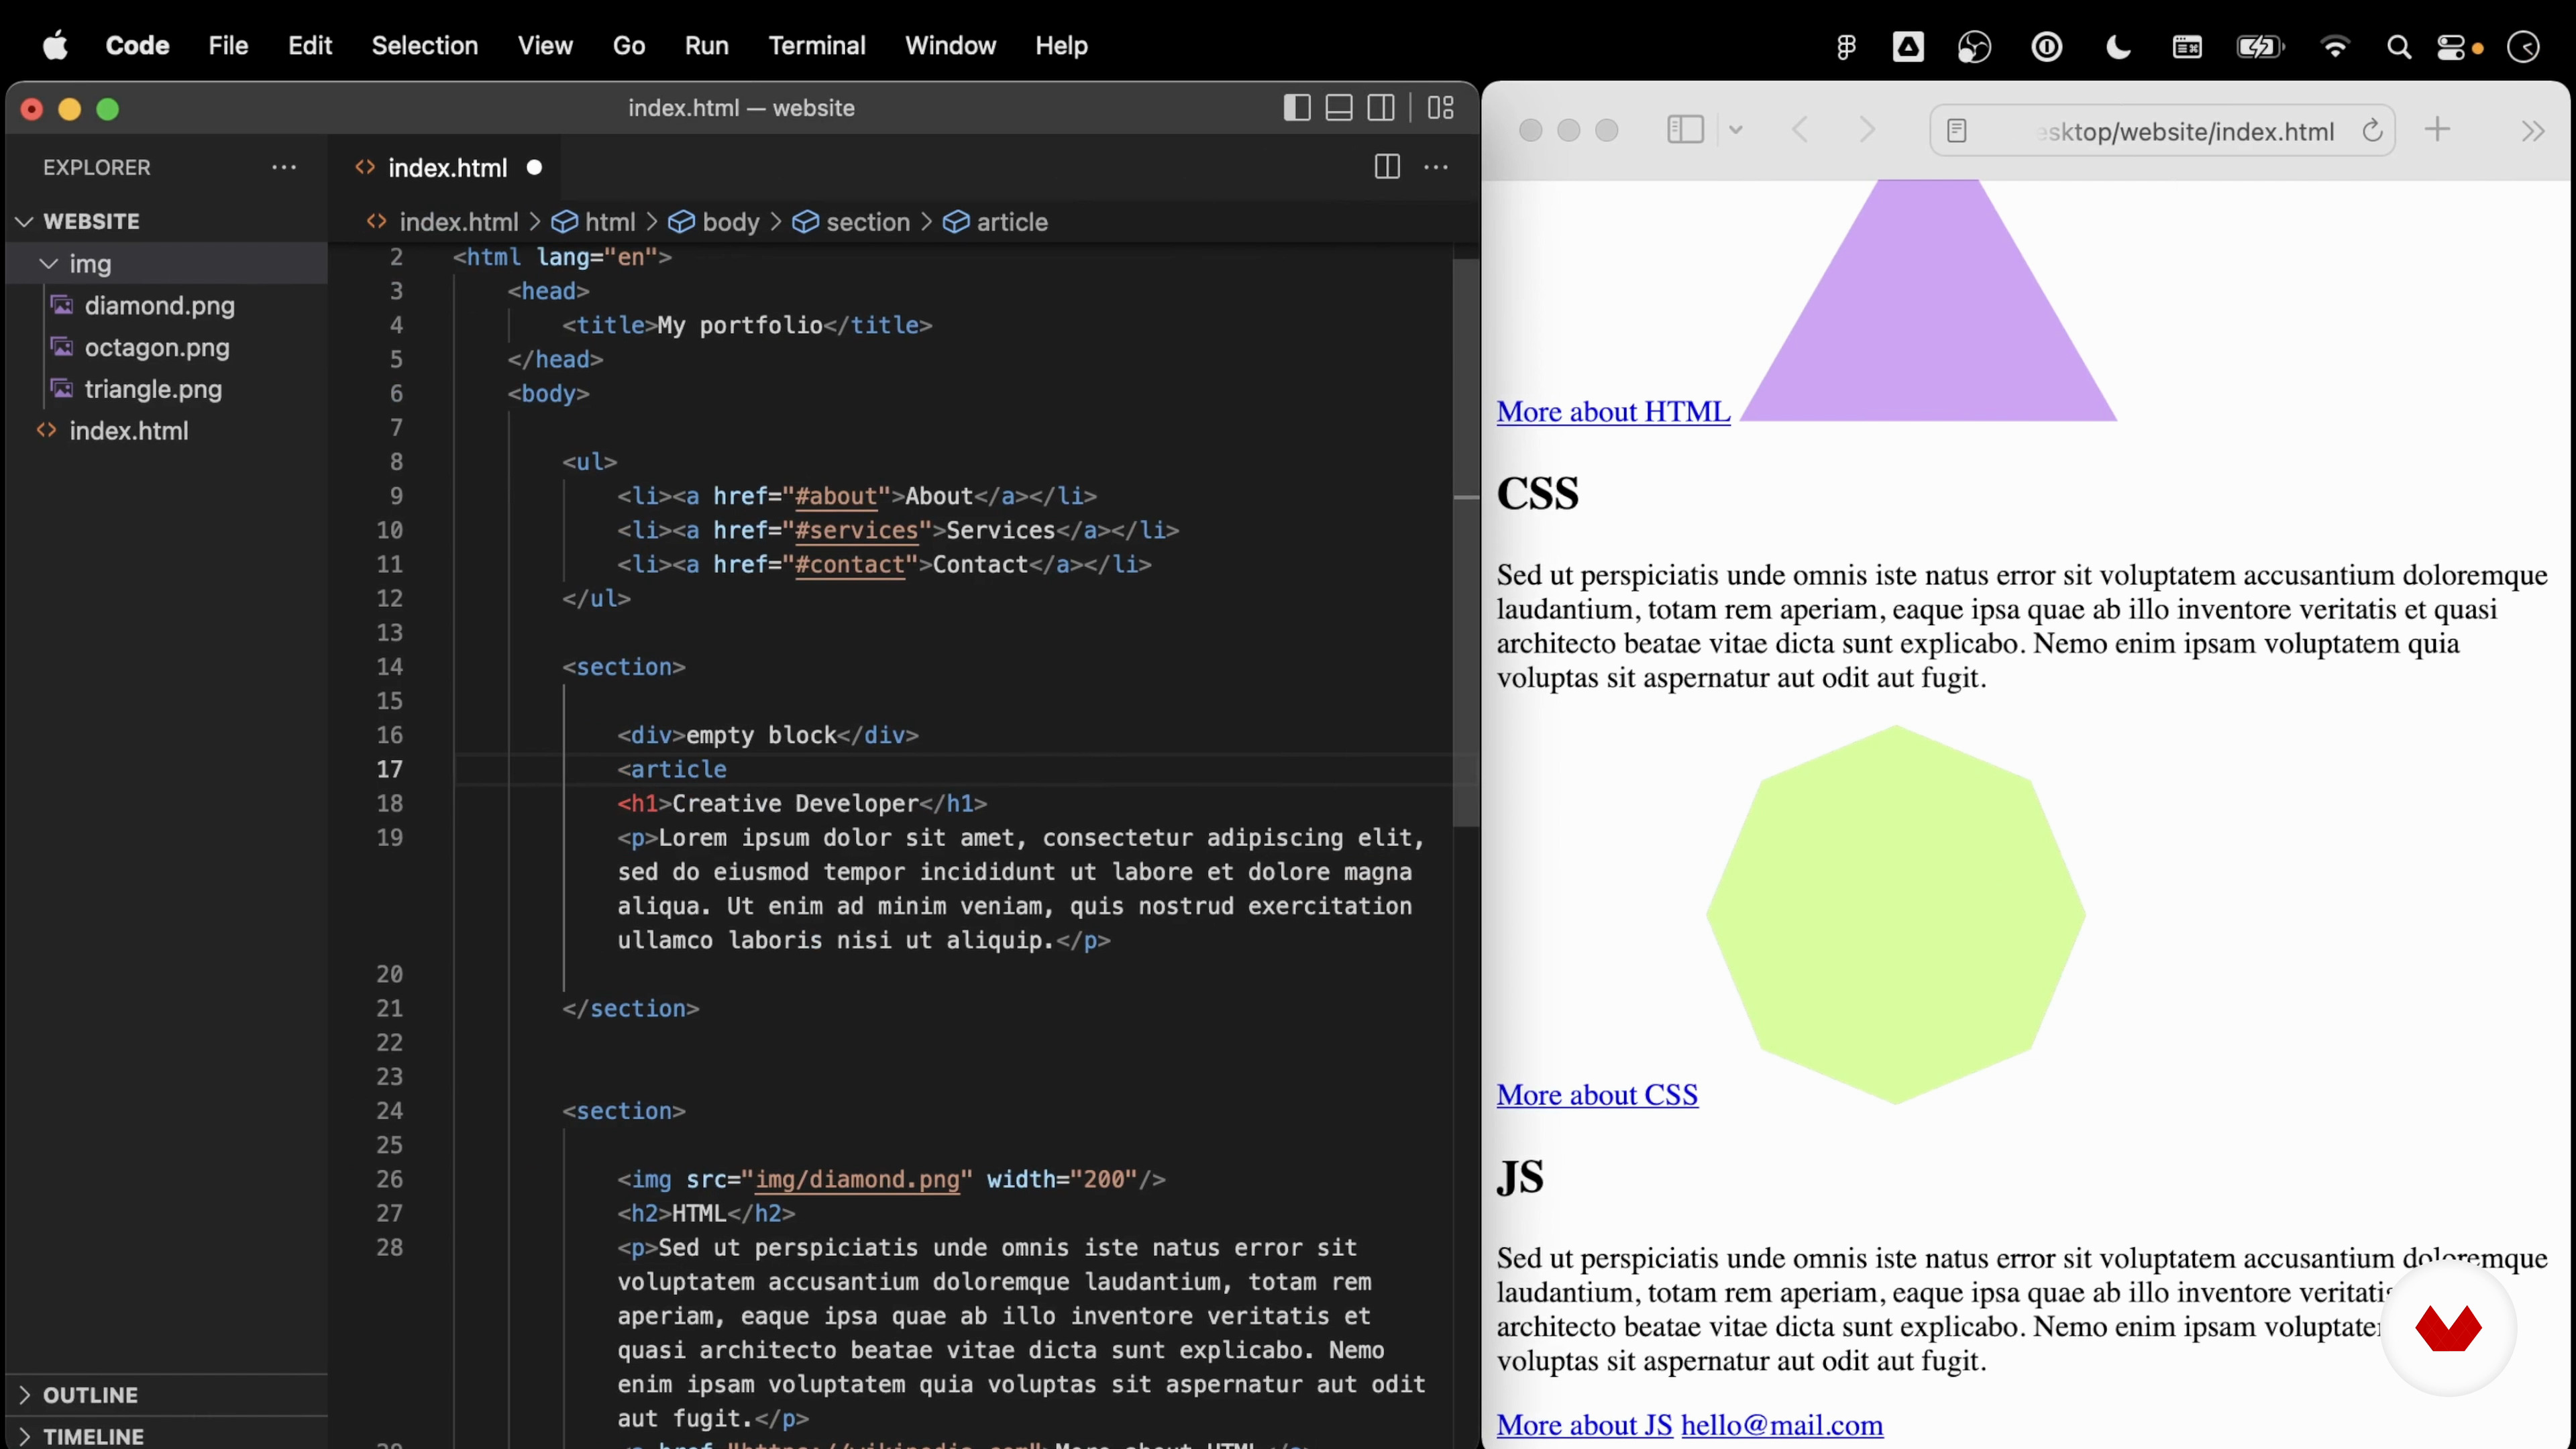This screenshot has height=1449, width=2576.
Task: Follow the More about HTML link
Action: 1613,412
